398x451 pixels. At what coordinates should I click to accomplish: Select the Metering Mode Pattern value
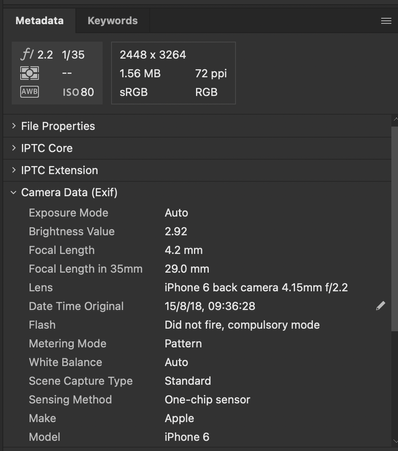pos(183,343)
